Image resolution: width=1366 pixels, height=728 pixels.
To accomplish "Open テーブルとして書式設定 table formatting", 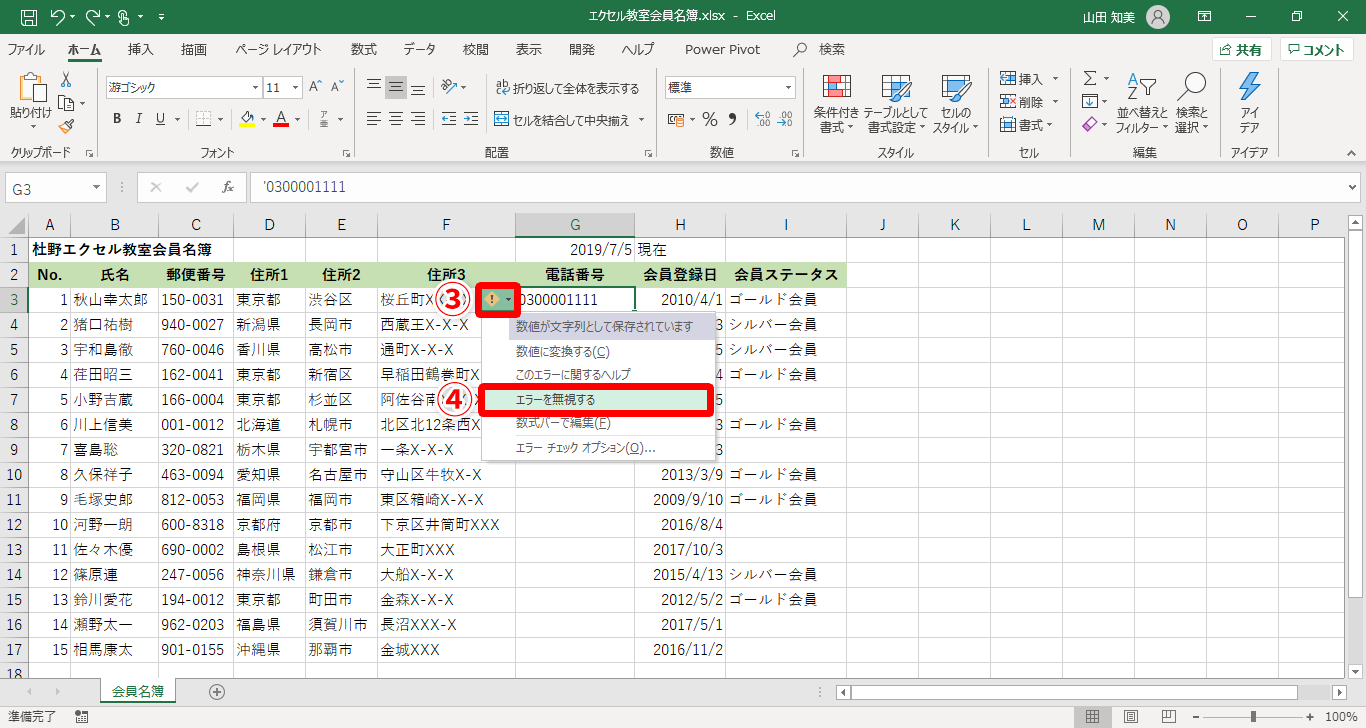I will coord(896,104).
